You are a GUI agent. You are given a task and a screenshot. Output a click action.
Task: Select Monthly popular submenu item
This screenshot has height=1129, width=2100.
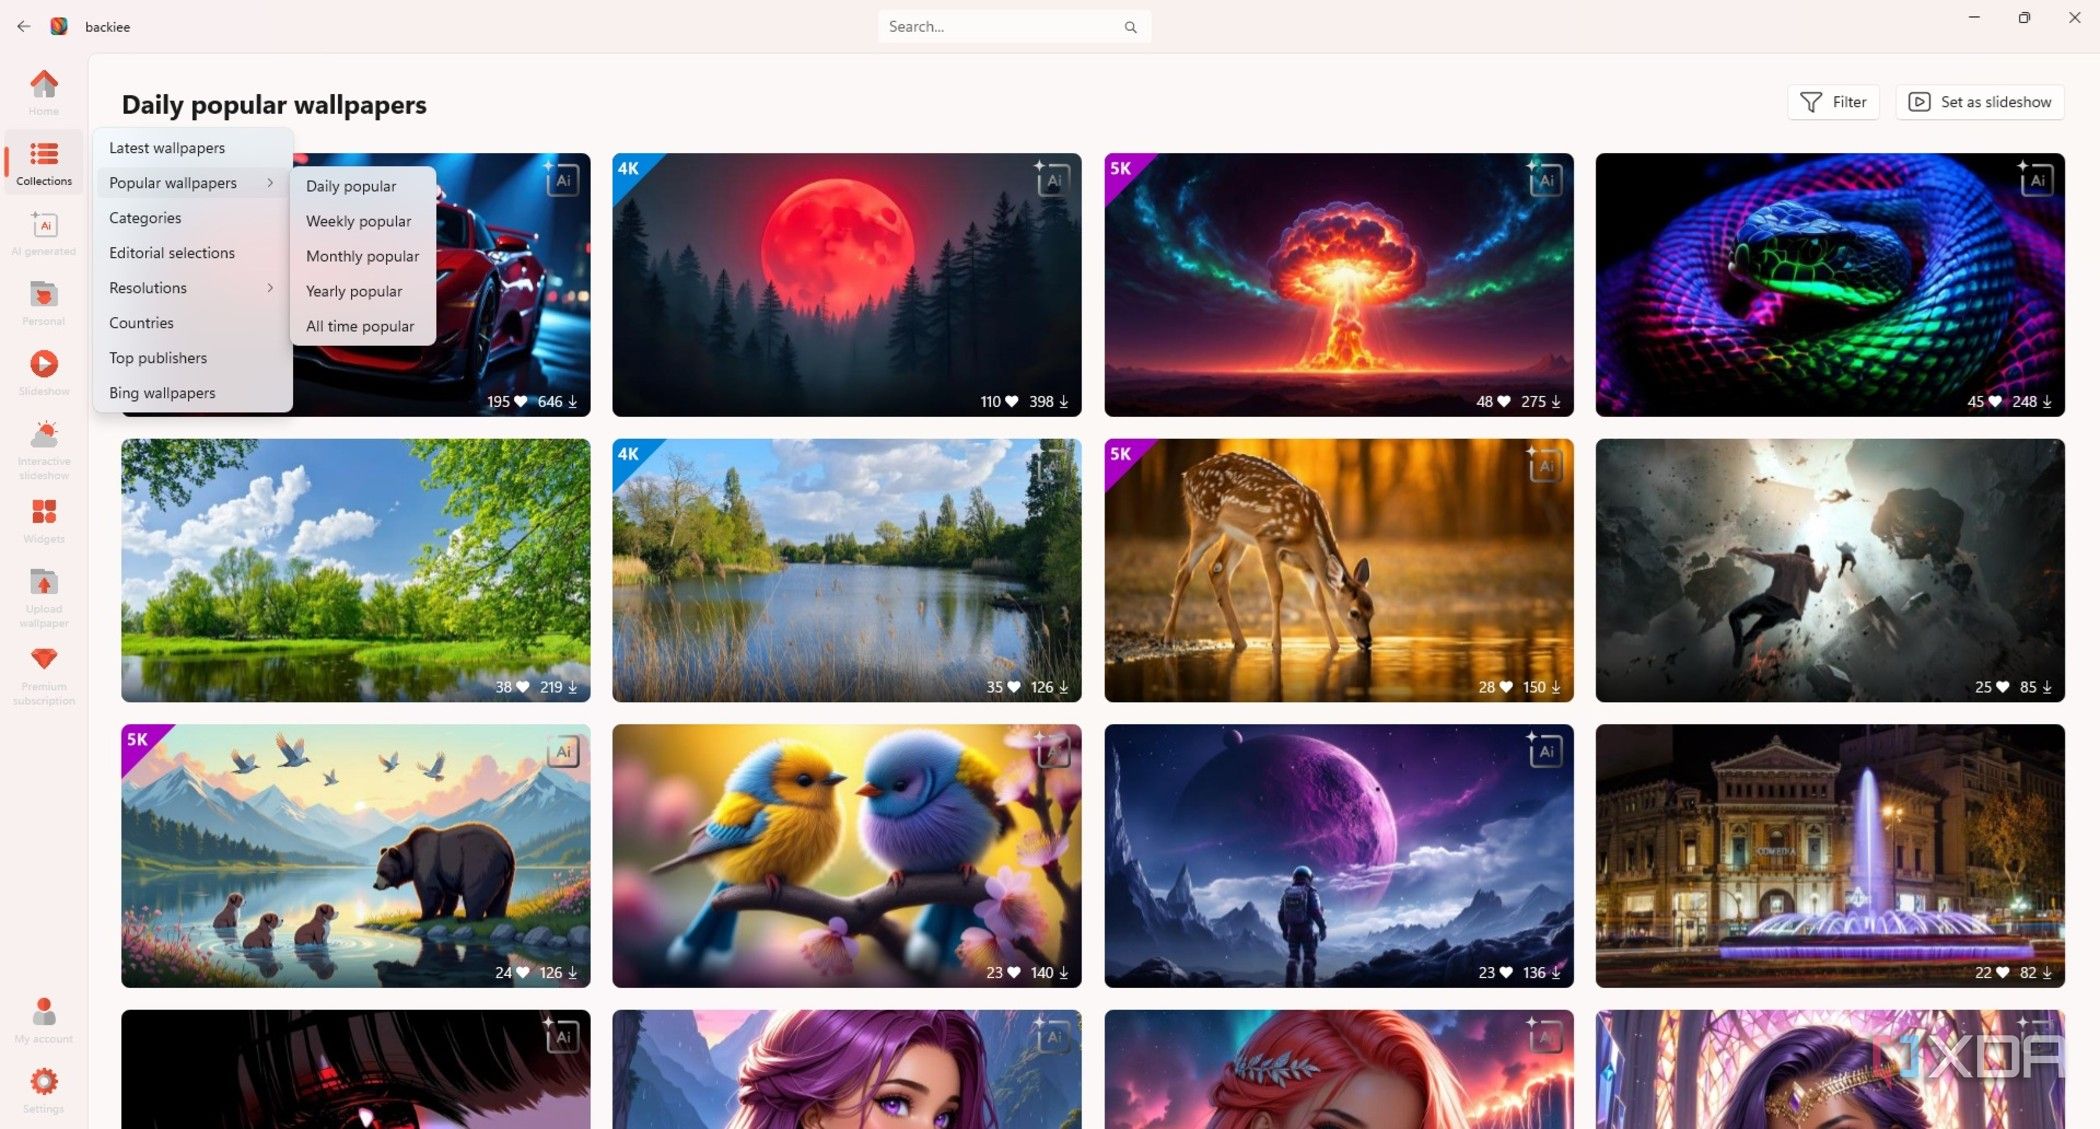[x=362, y=256]
